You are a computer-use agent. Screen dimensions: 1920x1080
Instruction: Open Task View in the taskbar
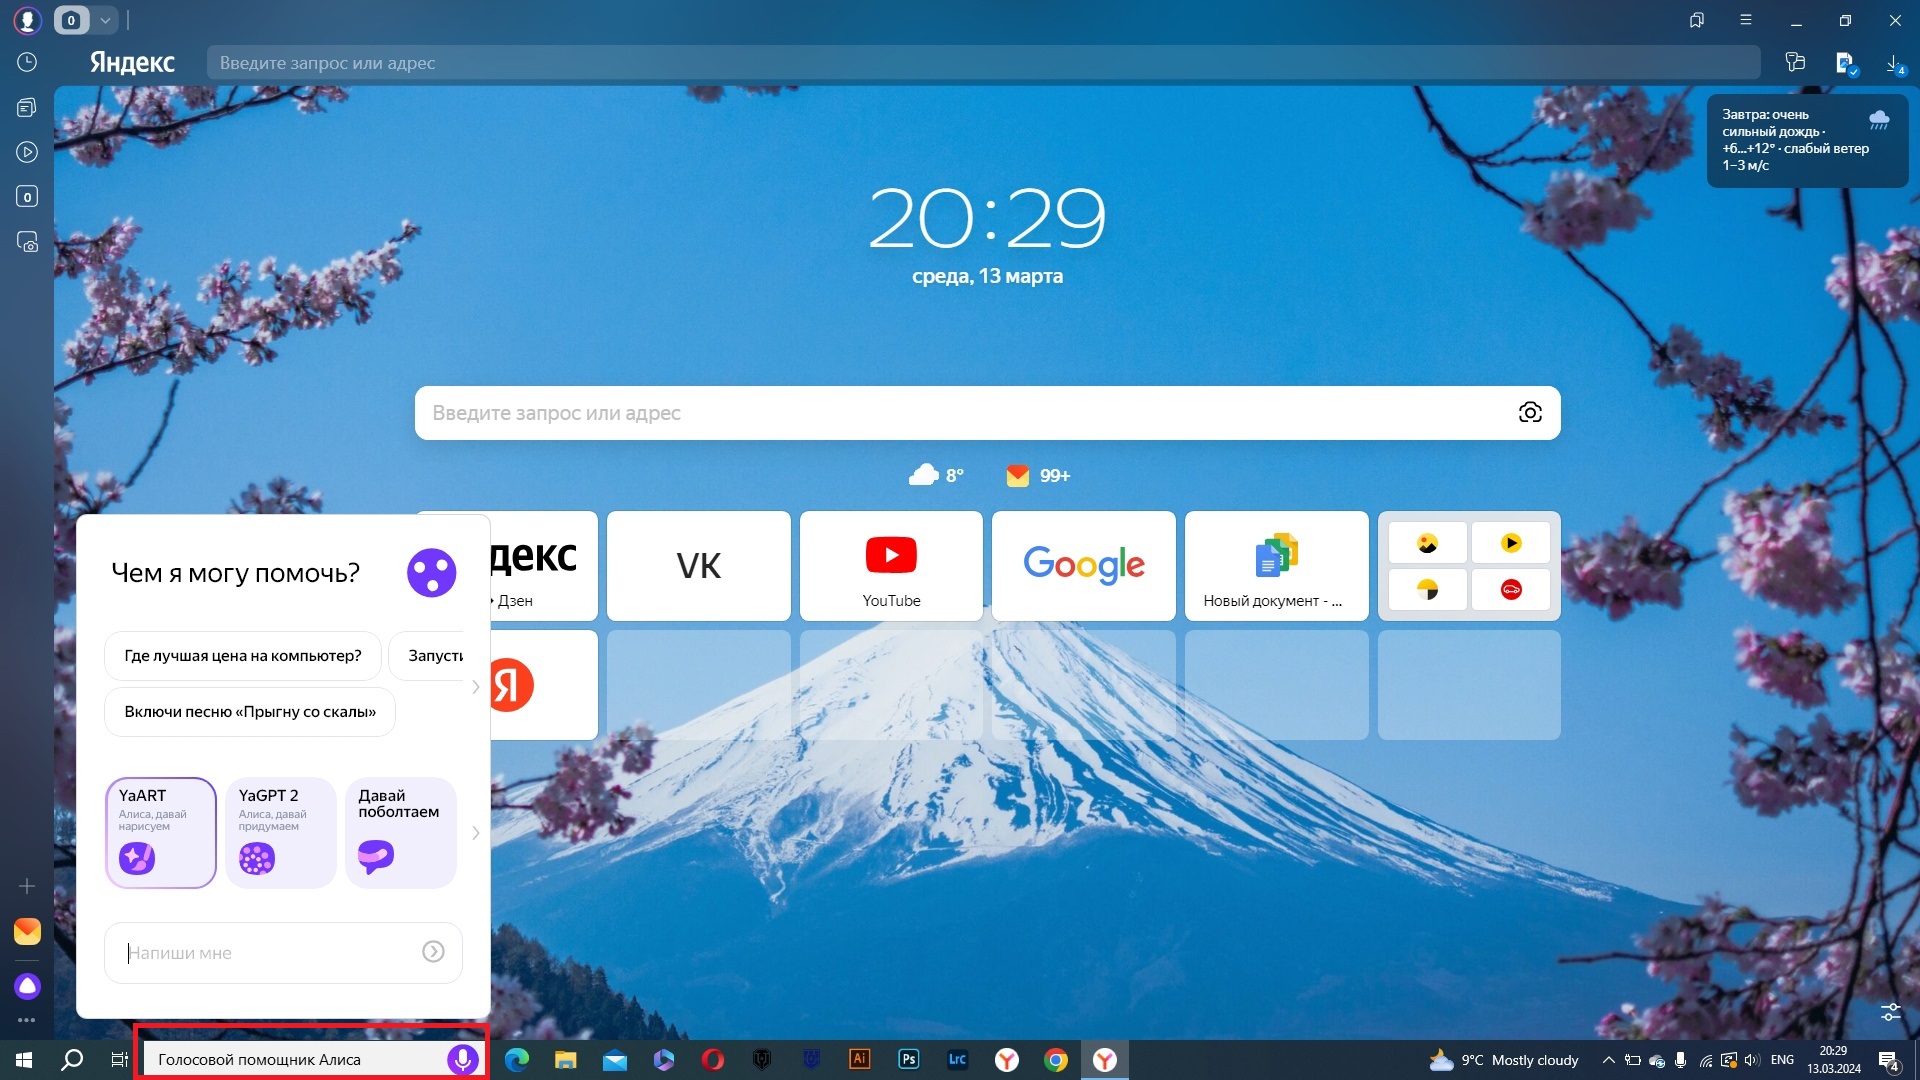(x=119, y=1060)
